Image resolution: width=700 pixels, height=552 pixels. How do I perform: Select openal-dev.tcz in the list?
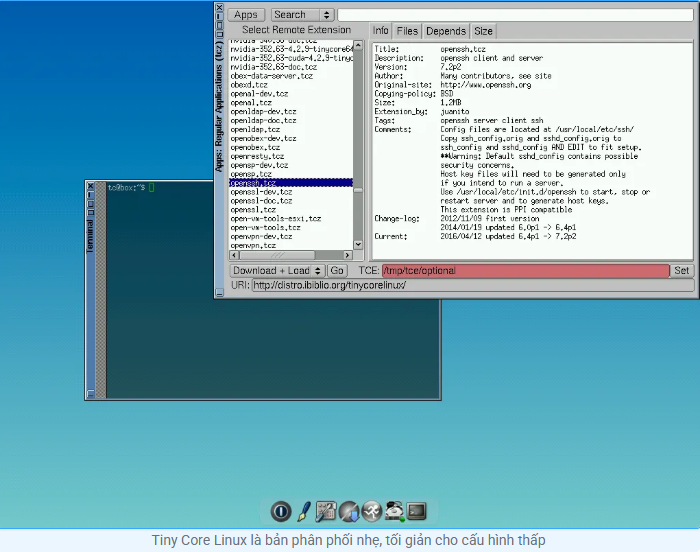tap(291, 94)
